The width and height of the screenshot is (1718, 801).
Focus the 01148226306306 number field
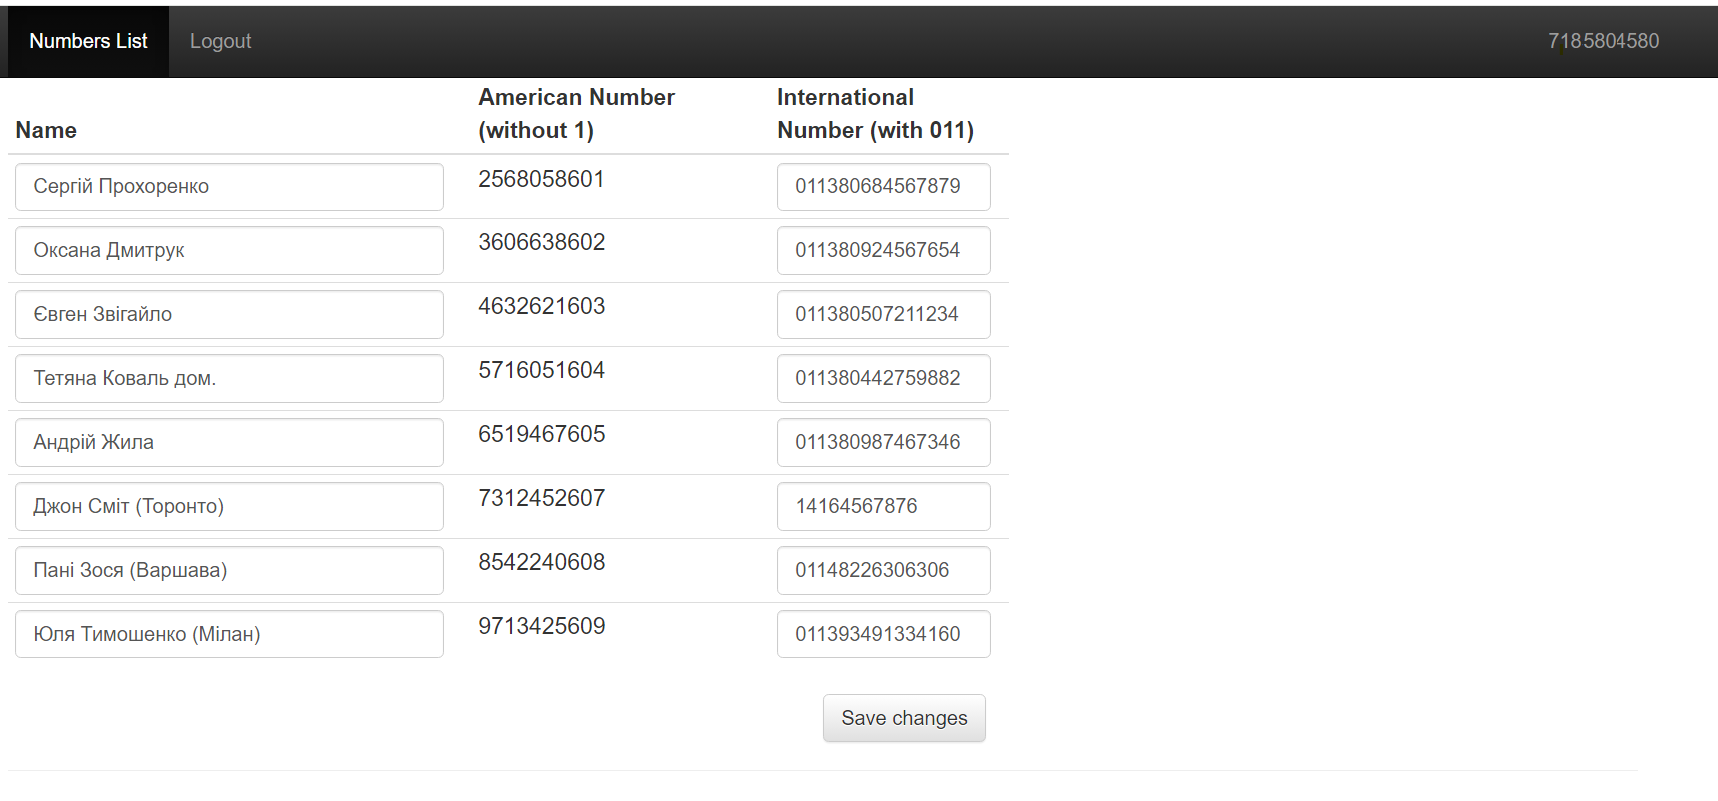(x=883, y=571)
